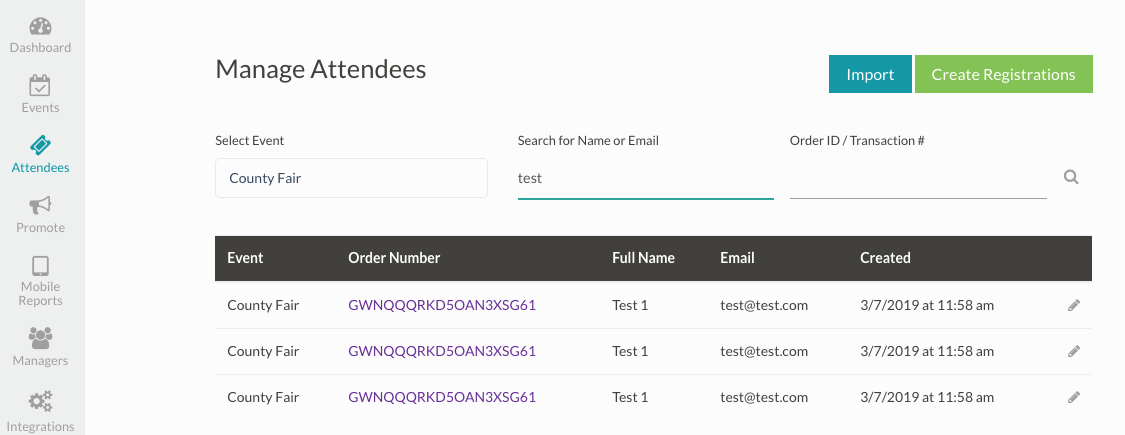Open the Managers people icon
Viewport: 1125px width, 435px height.
tap(40, 338)
